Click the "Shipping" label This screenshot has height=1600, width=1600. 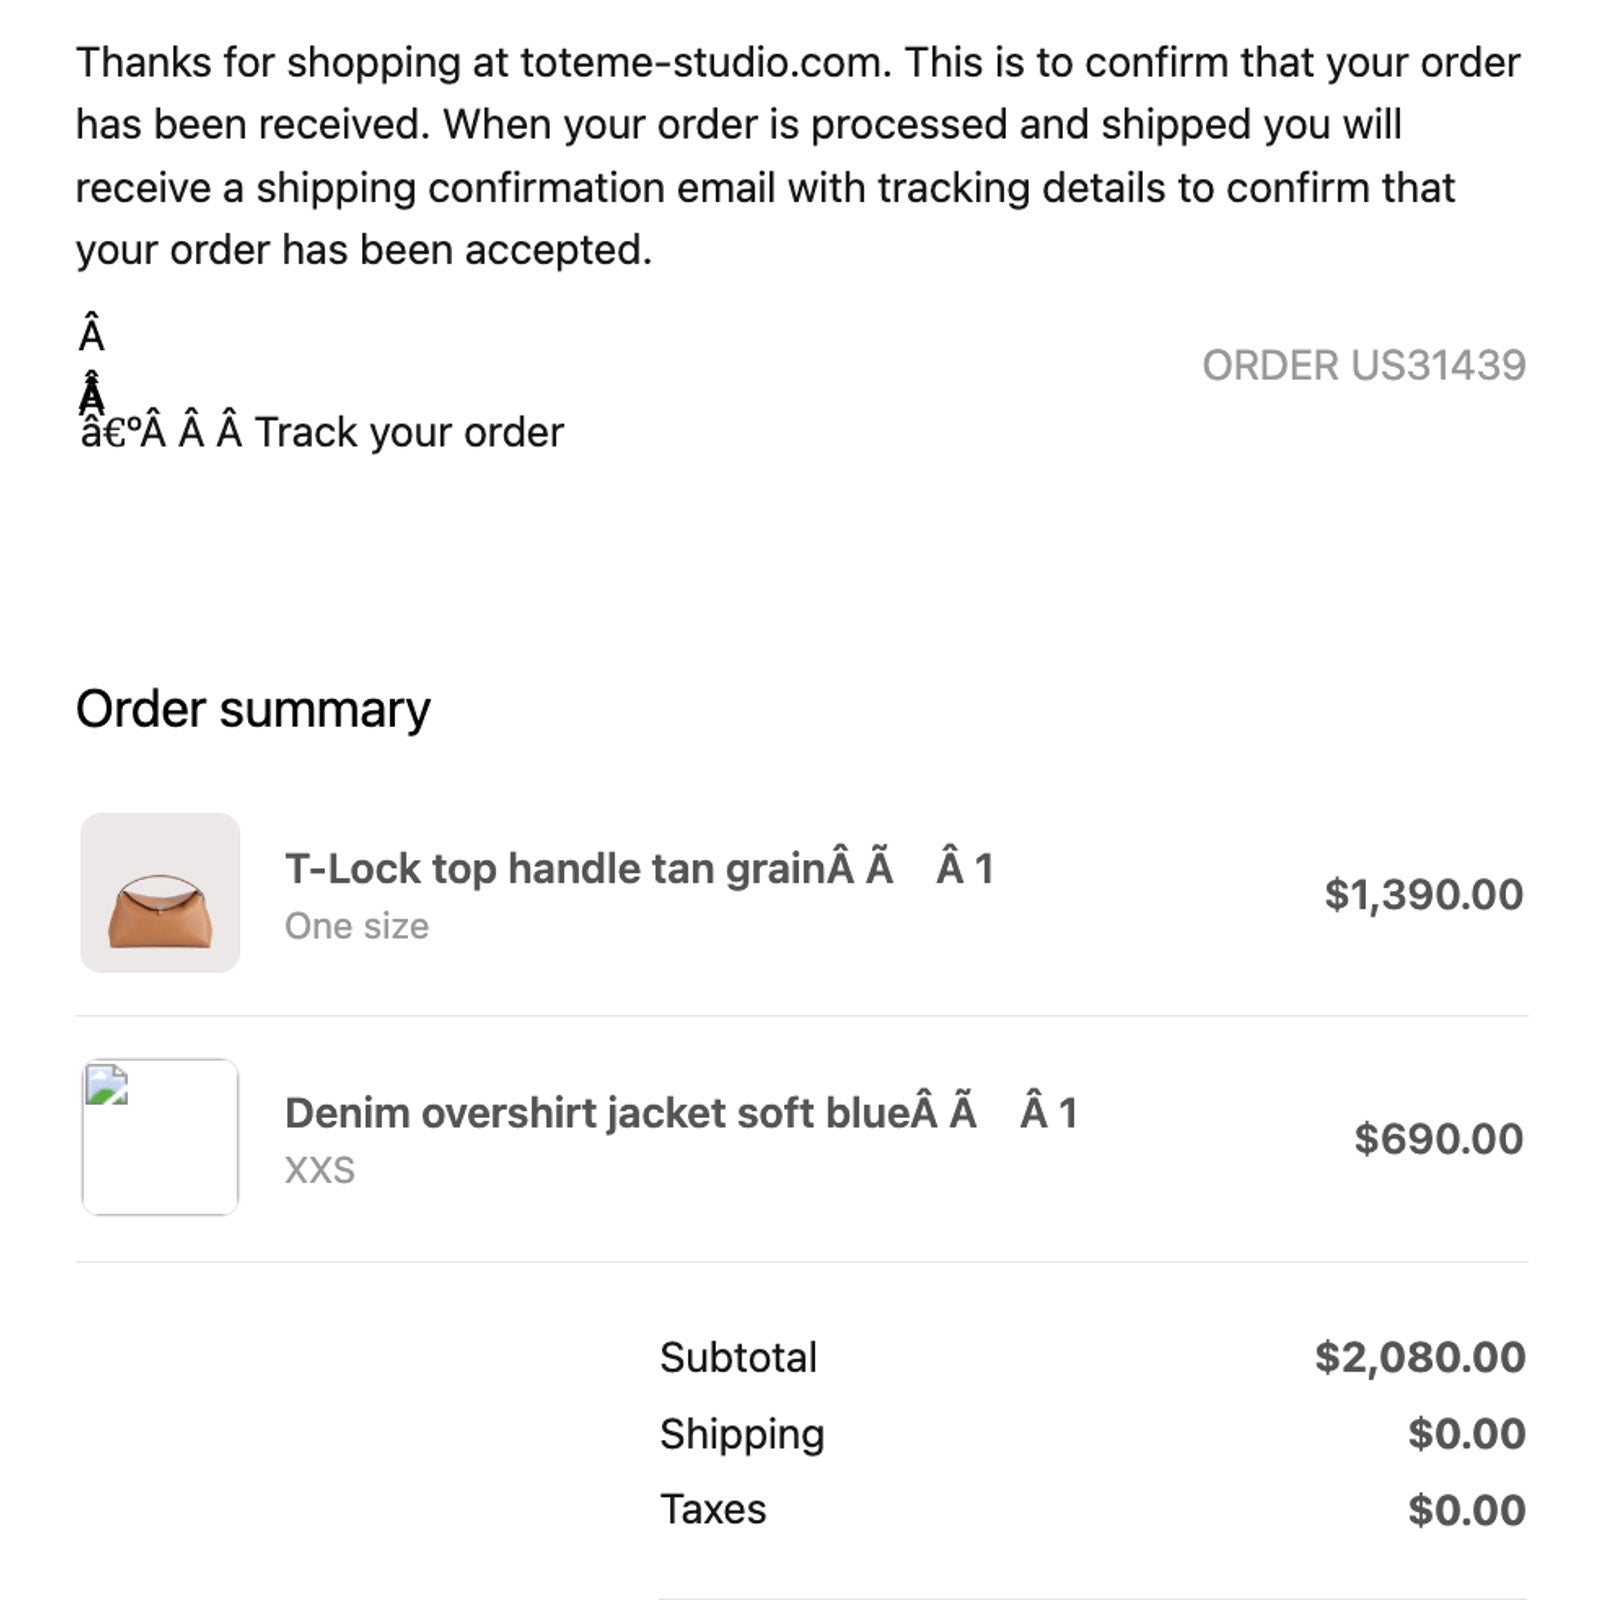742,1434
